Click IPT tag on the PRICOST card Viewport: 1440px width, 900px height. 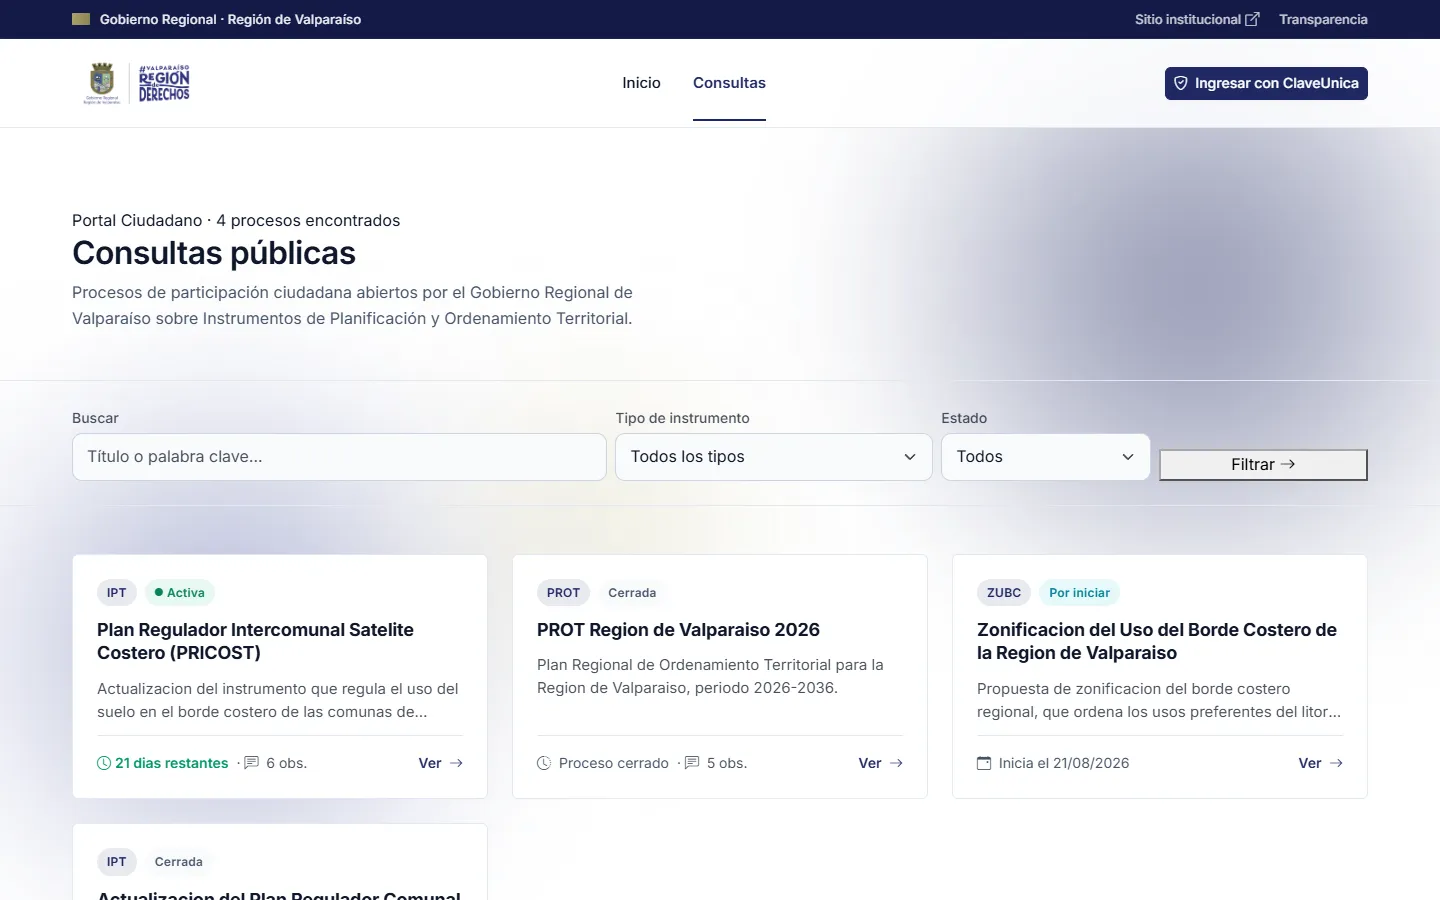click(x=117, y=593)
